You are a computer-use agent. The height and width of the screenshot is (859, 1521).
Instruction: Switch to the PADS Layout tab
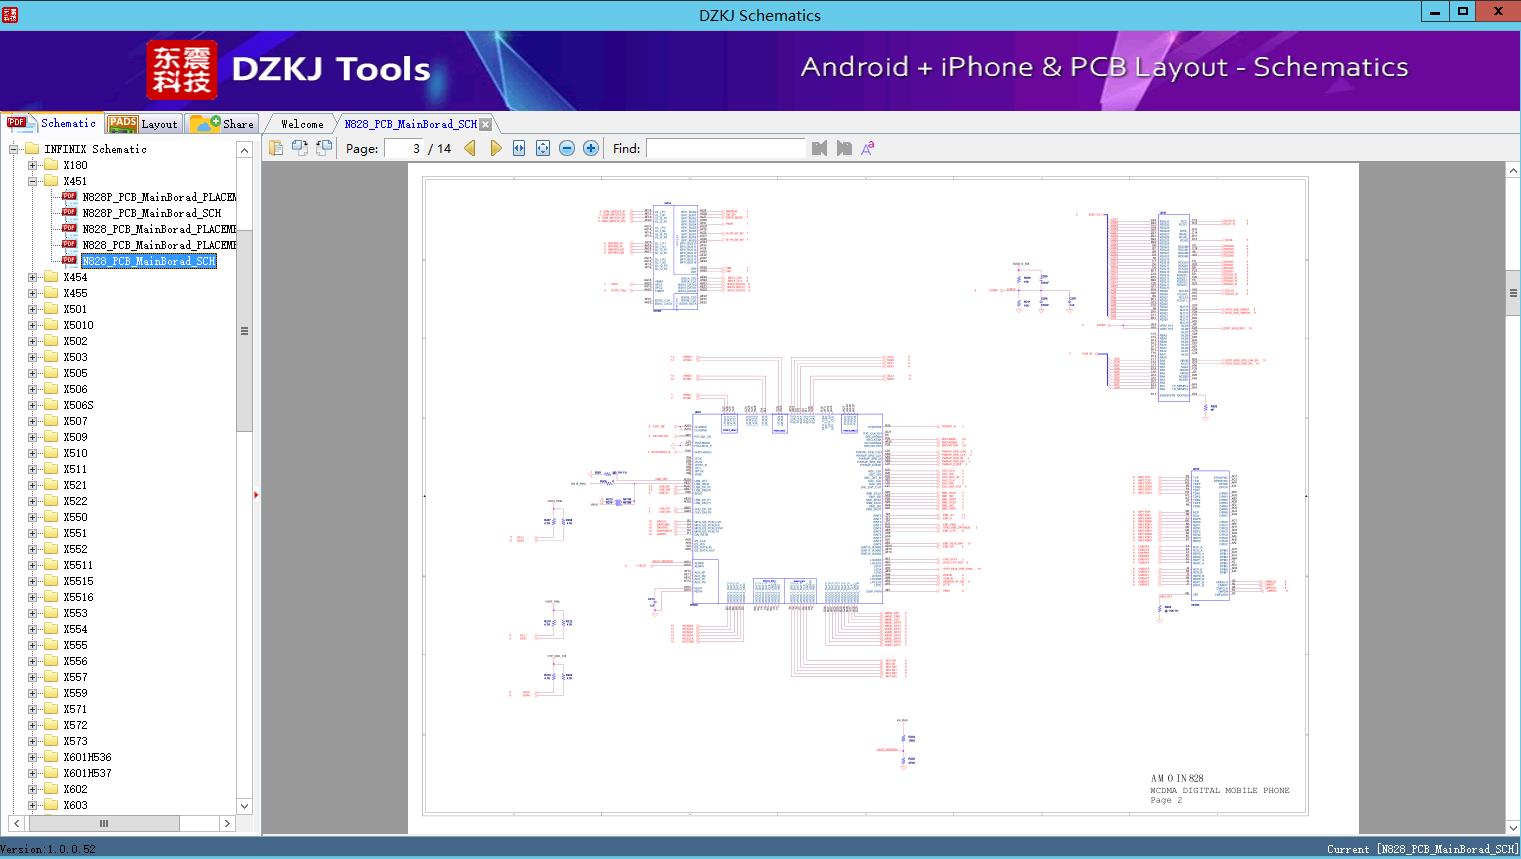(143, 124)
